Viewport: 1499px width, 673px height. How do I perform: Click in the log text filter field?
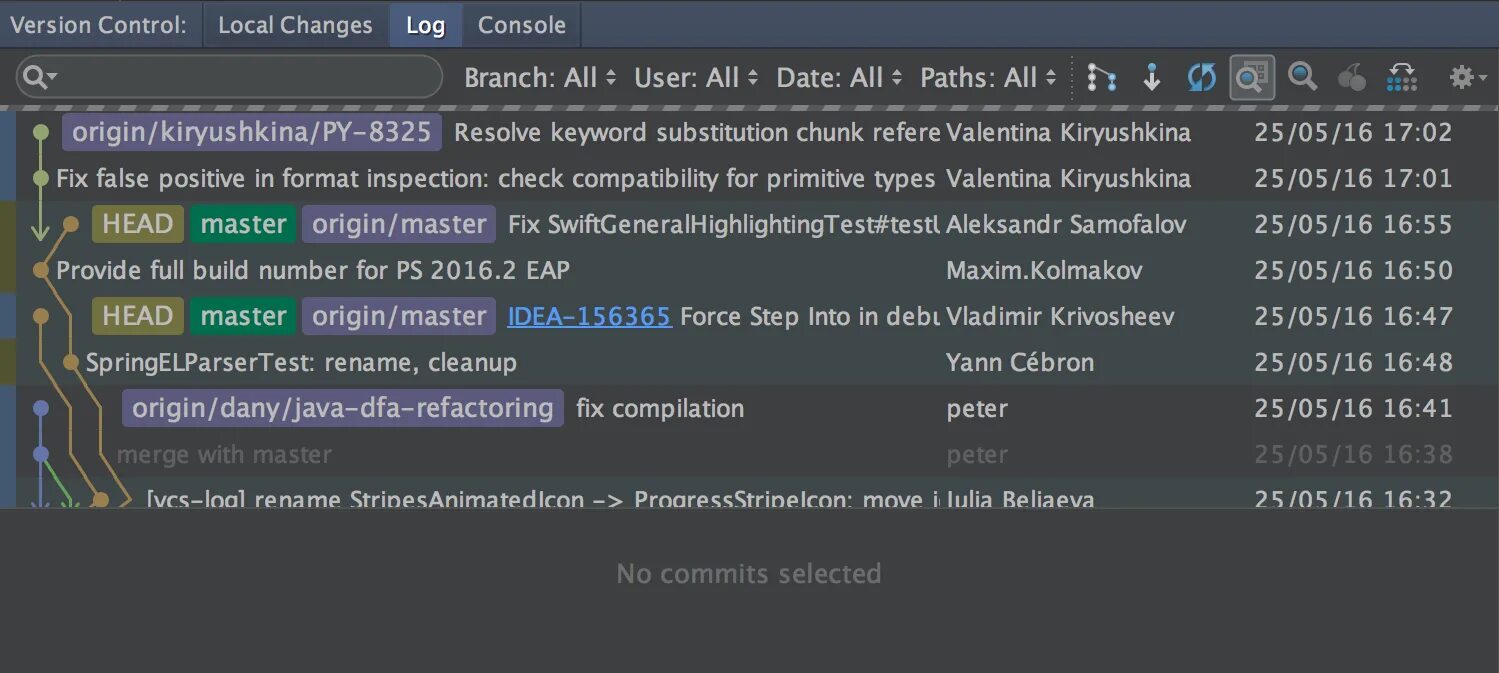pyautogui.click(x=250, y=78)
